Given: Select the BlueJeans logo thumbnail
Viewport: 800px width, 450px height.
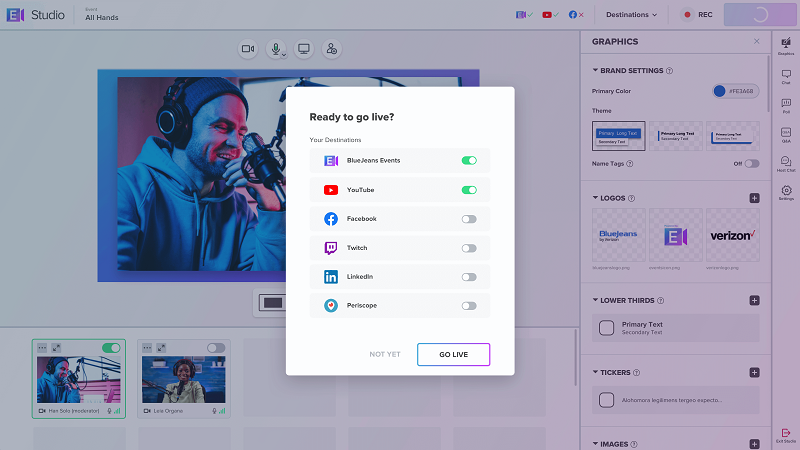Looking at the screenshot, I should 618,235.
